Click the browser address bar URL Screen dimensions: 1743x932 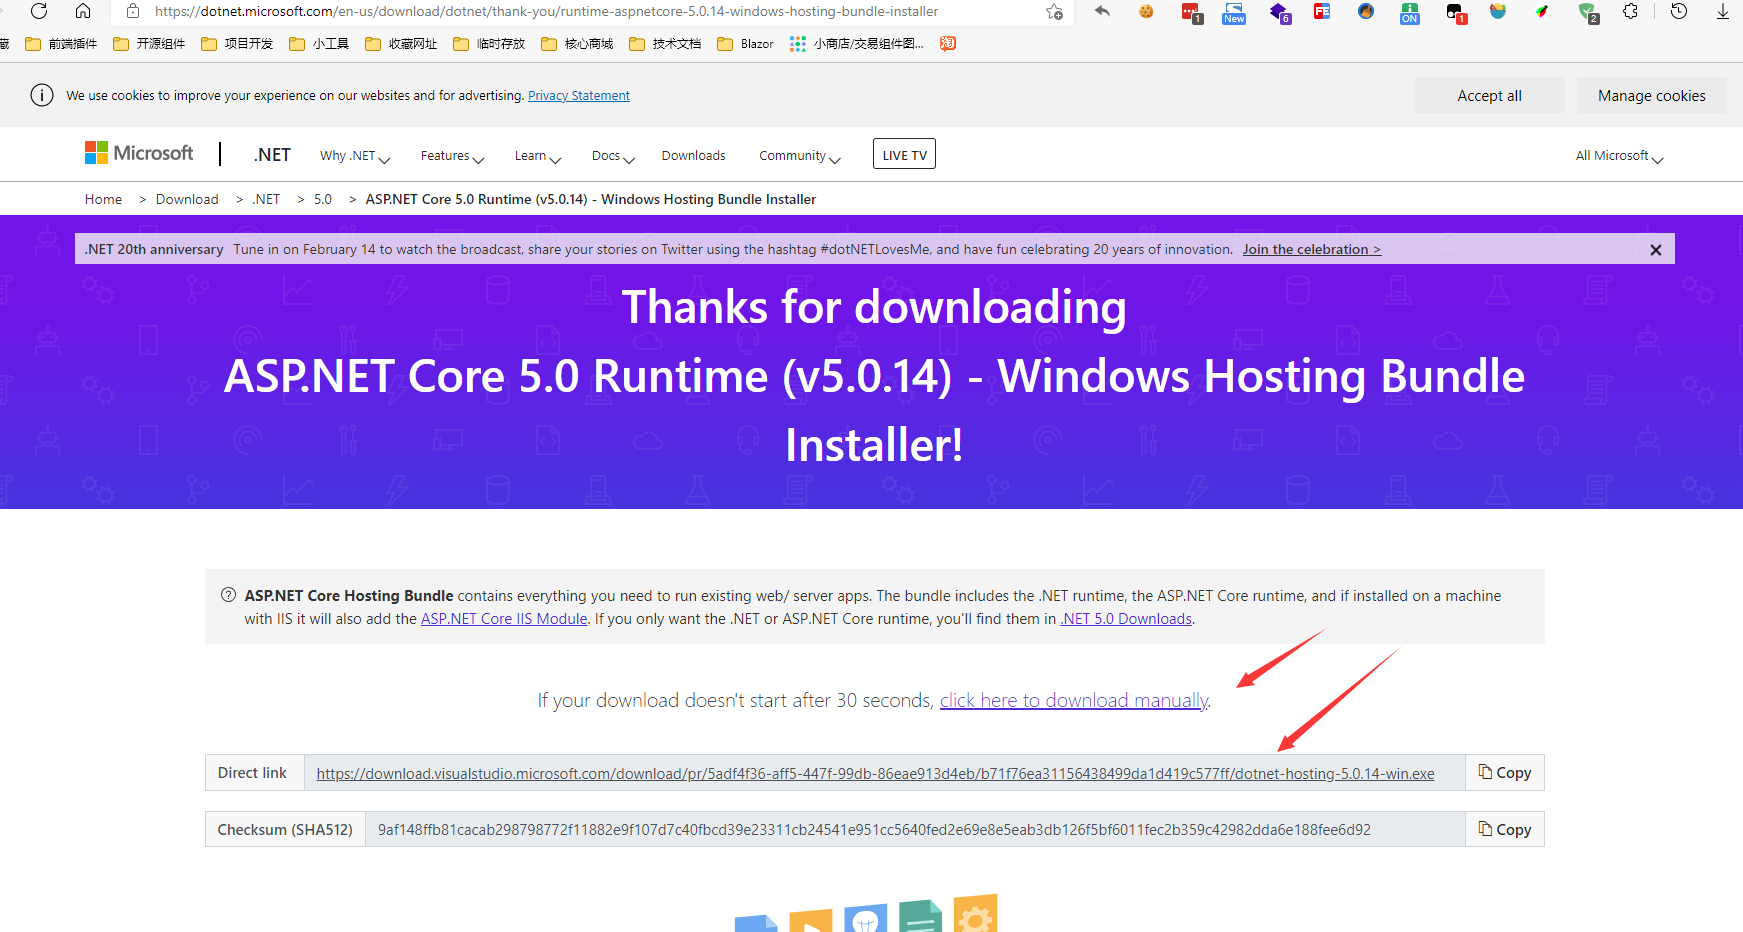(x=546, y=12)
